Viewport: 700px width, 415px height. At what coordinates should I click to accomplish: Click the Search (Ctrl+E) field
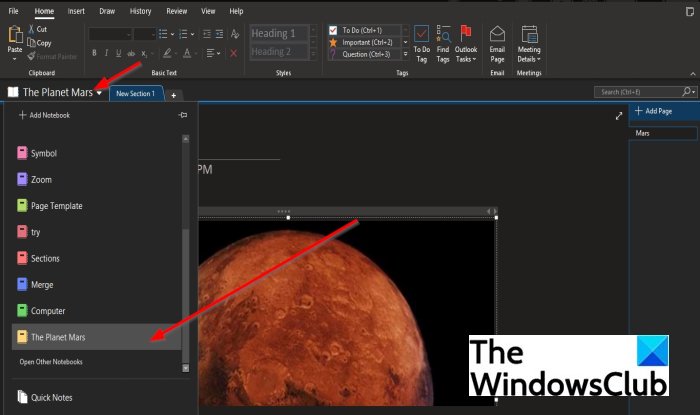pyautogui.click(x=638, y=92)
